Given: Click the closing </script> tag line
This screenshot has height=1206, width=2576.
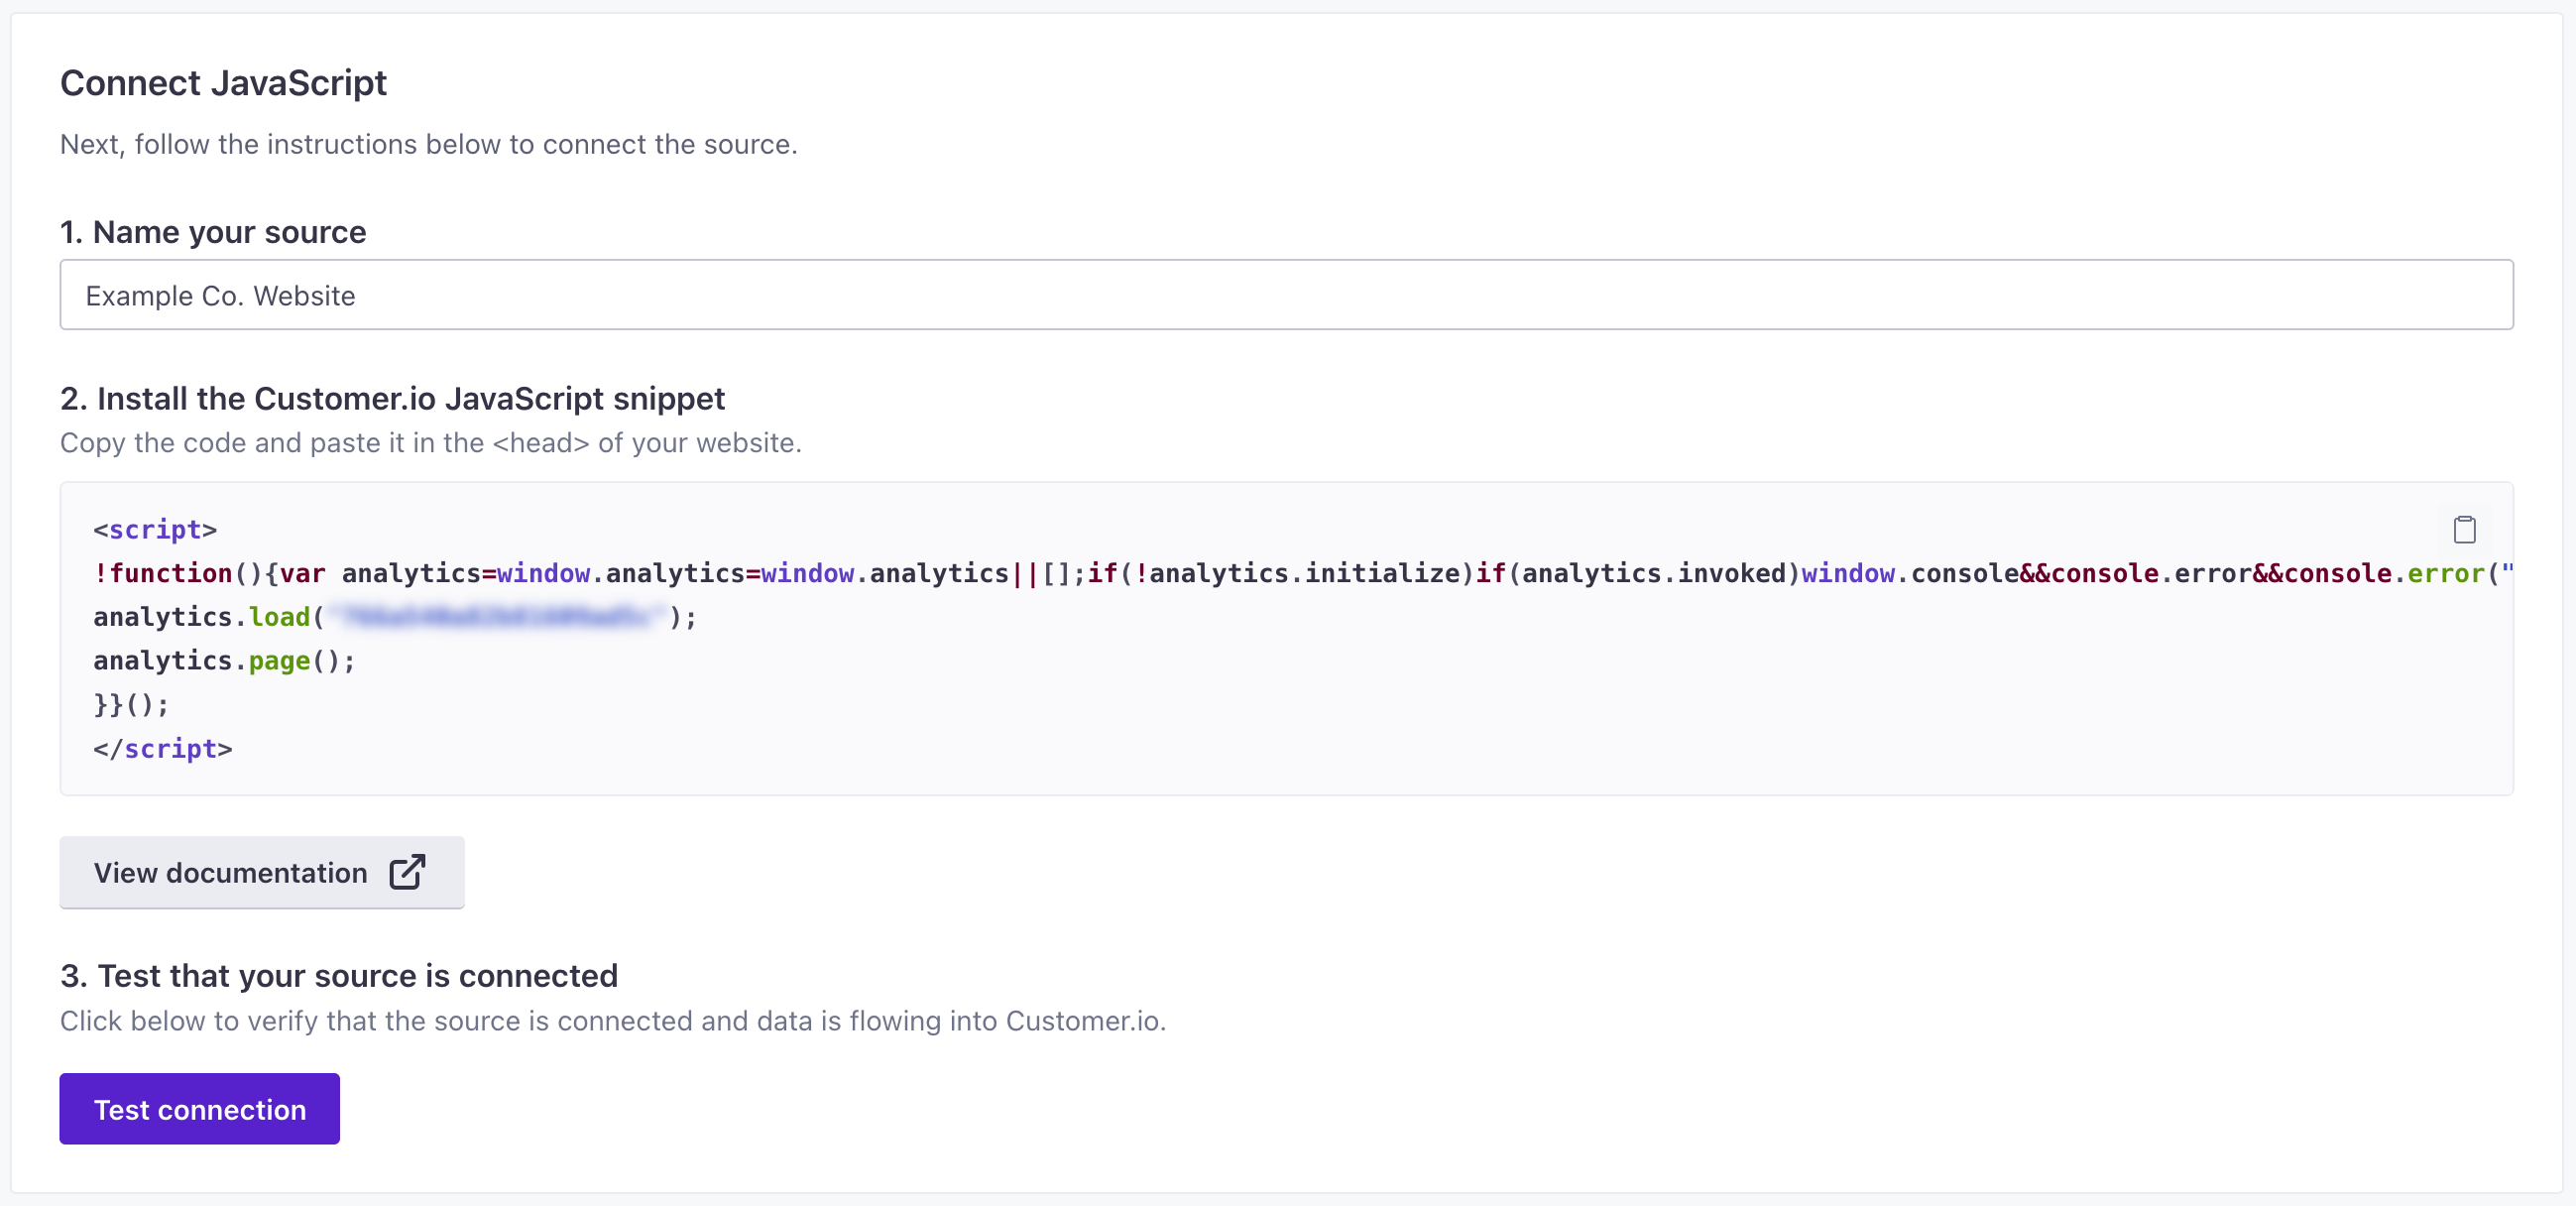Looking at the screenshot, I should tap(163, 749).
